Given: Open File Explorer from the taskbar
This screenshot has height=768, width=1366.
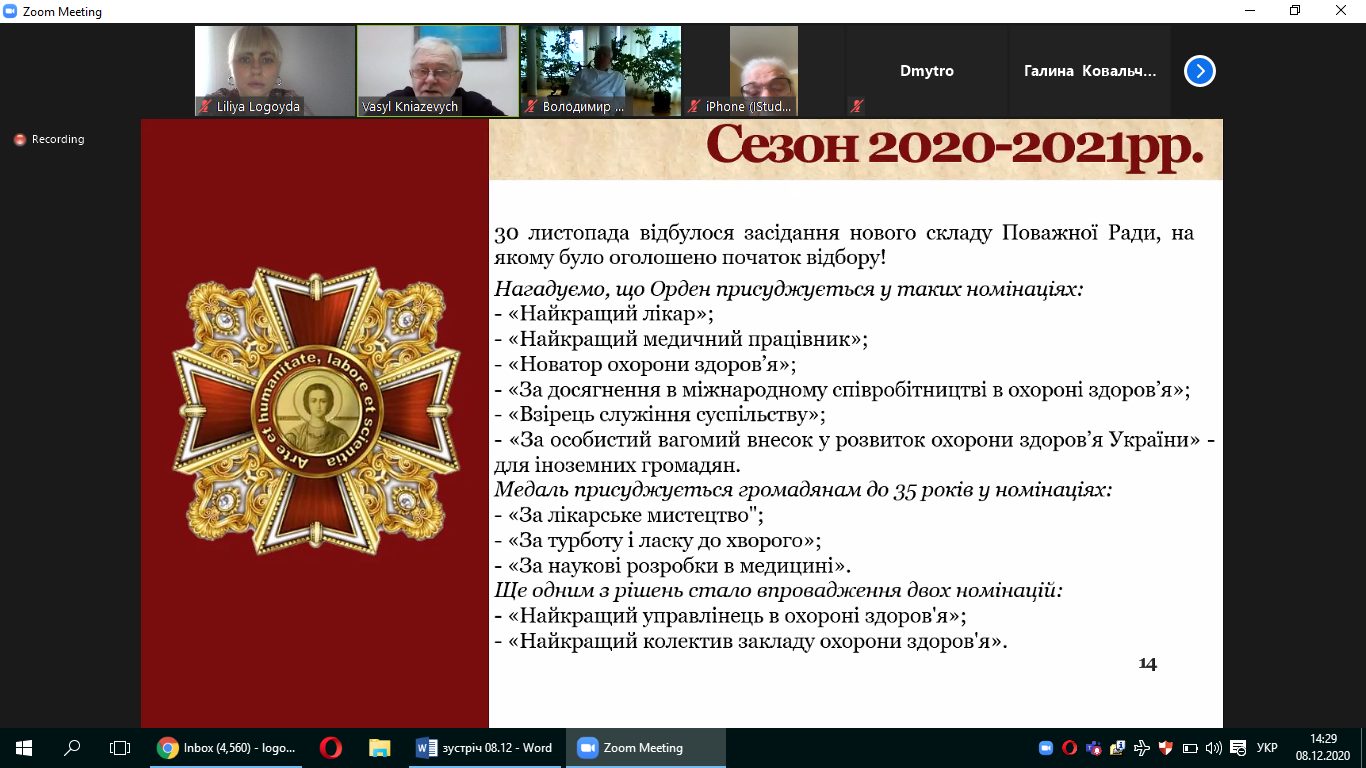Looking at the screenshot, I should pos(379,748).
